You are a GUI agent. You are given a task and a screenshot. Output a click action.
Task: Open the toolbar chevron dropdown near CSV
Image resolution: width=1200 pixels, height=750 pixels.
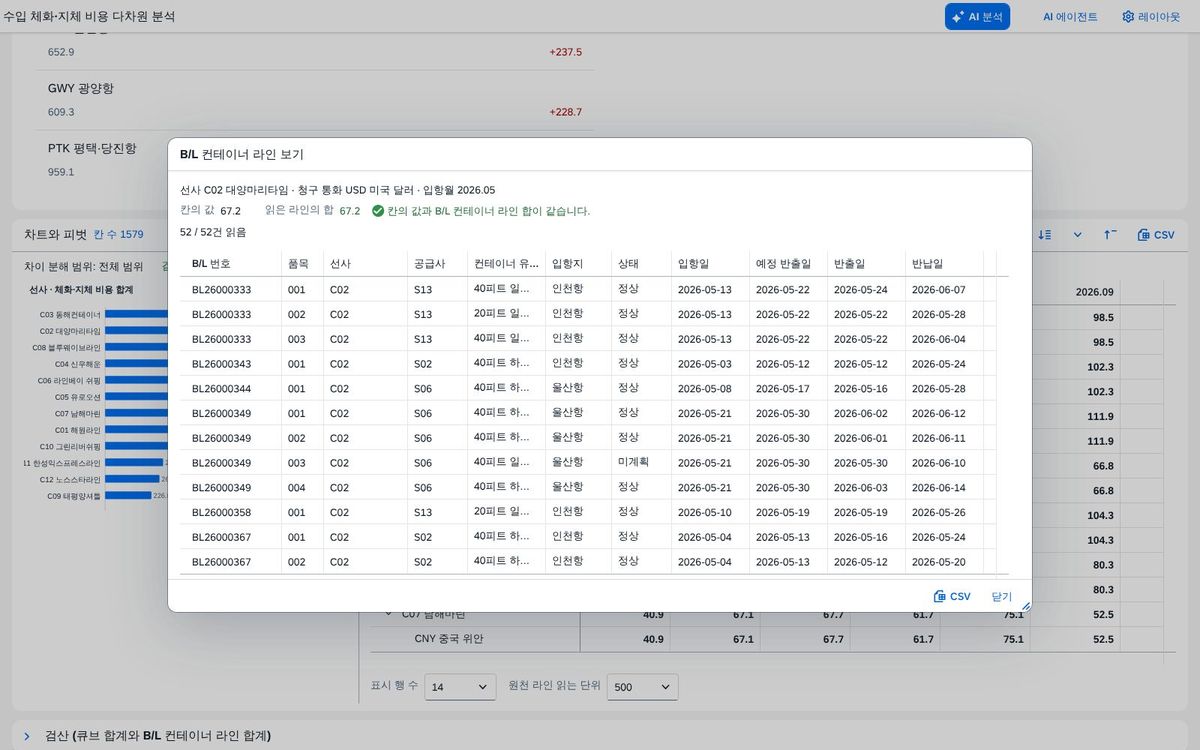[x=1077, y=235]
